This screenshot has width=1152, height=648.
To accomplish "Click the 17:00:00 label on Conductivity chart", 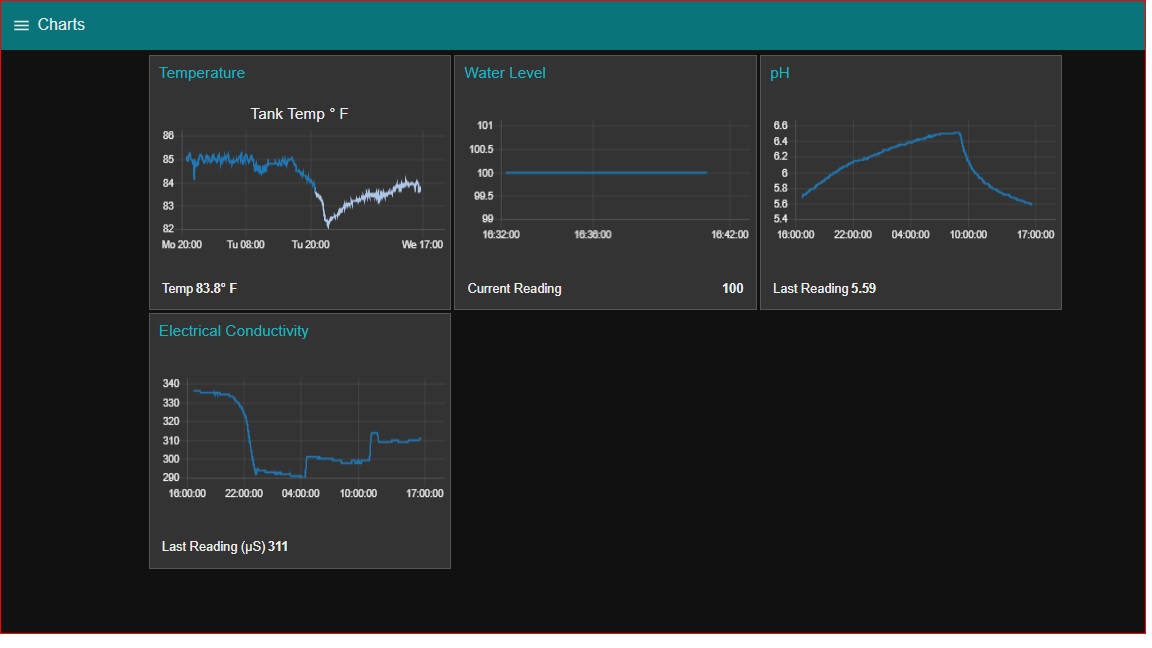I will (425, 493).
